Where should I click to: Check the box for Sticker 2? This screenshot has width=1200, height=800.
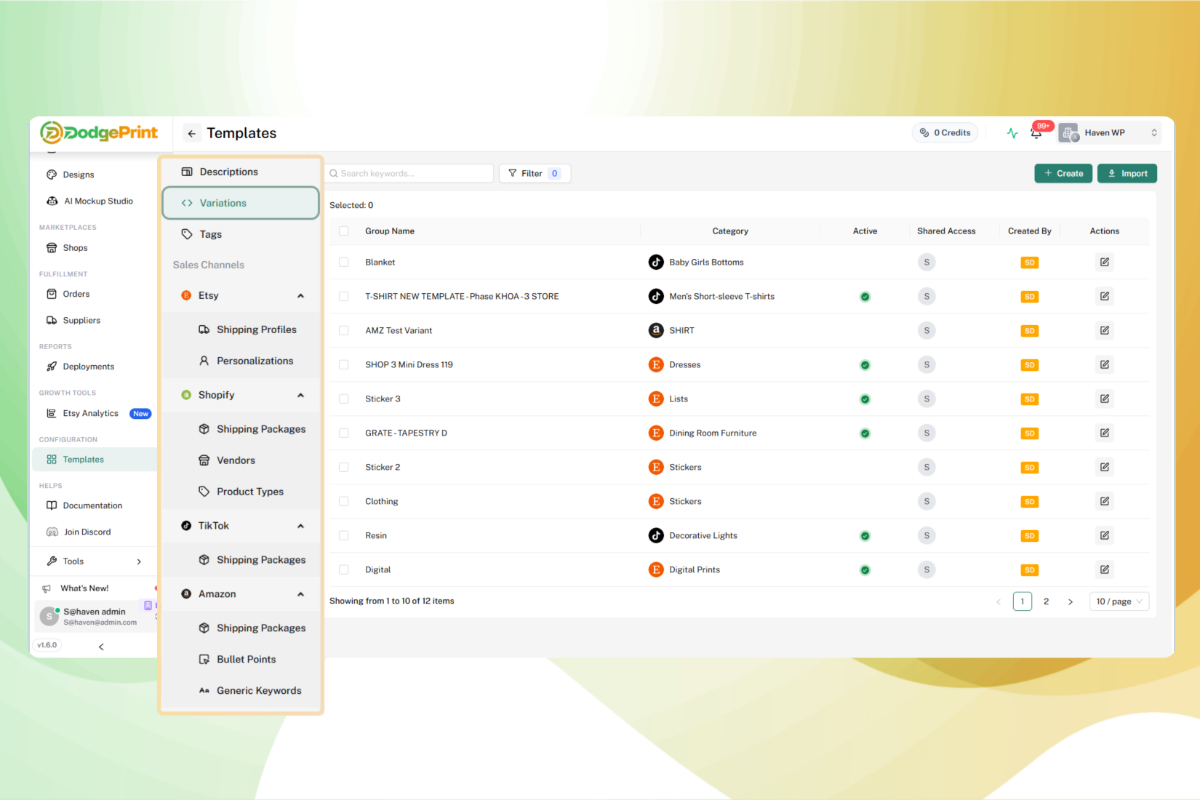tap(344, 467)
